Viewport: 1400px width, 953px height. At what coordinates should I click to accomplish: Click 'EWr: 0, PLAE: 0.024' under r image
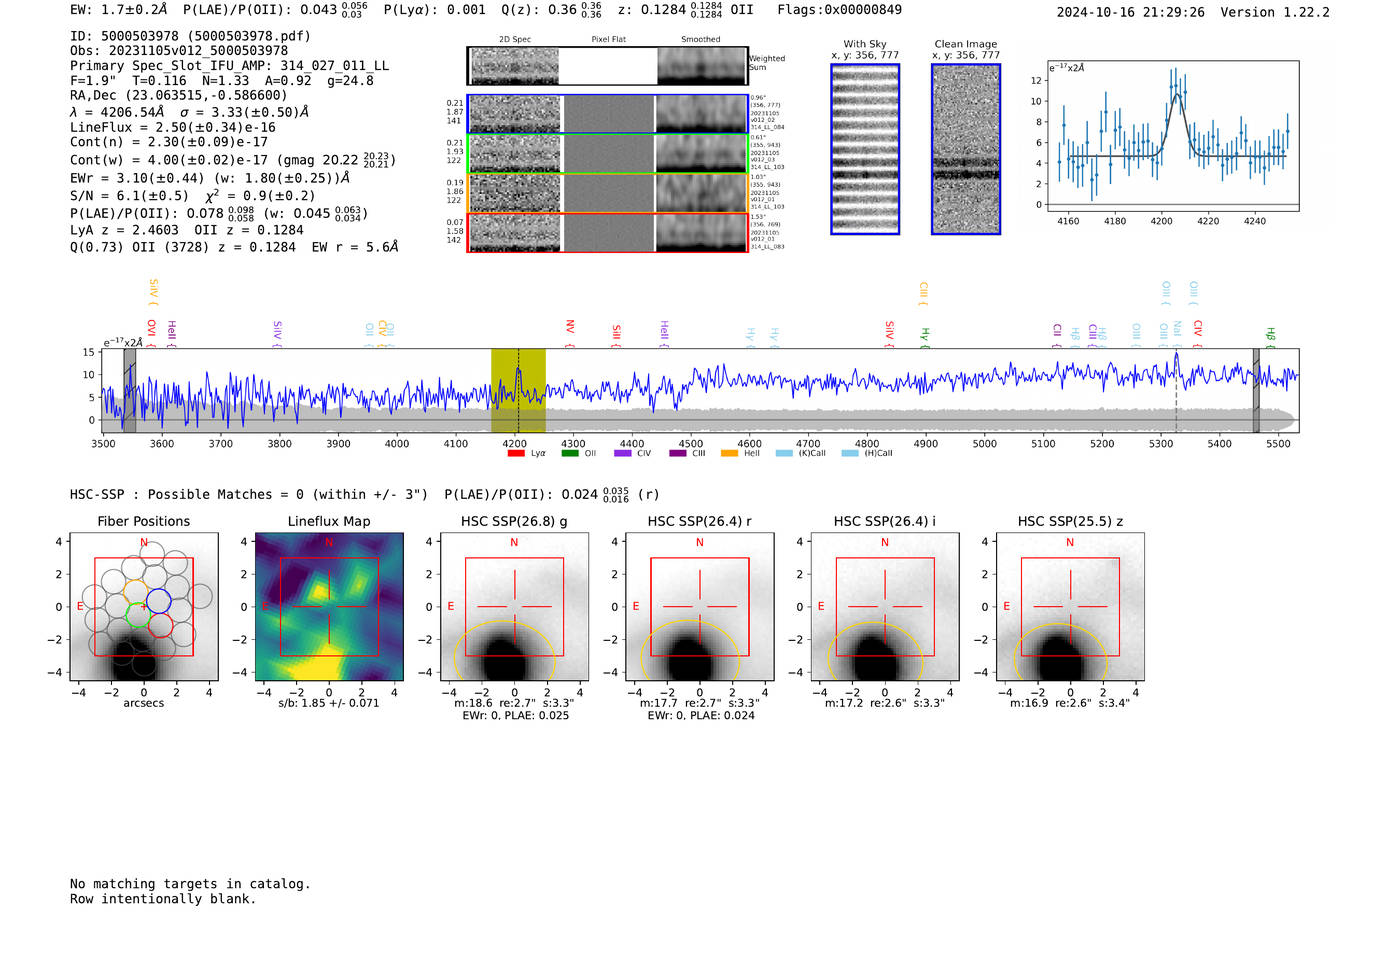coord(701,716)
